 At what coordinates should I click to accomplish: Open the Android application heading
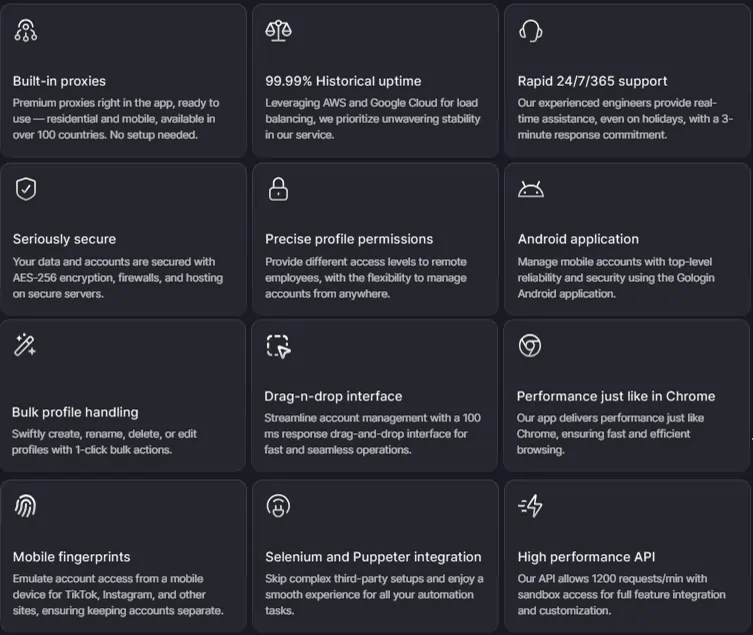pos(578,239)
